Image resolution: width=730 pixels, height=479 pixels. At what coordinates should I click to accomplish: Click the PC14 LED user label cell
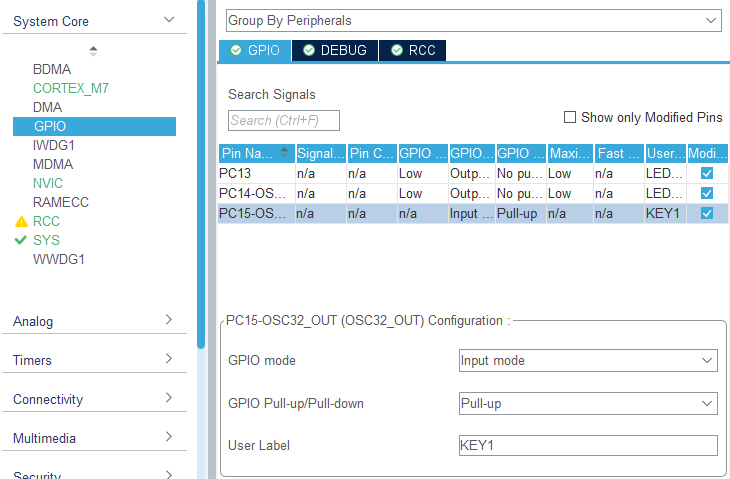pyautogui.click(x=665, y=193)
